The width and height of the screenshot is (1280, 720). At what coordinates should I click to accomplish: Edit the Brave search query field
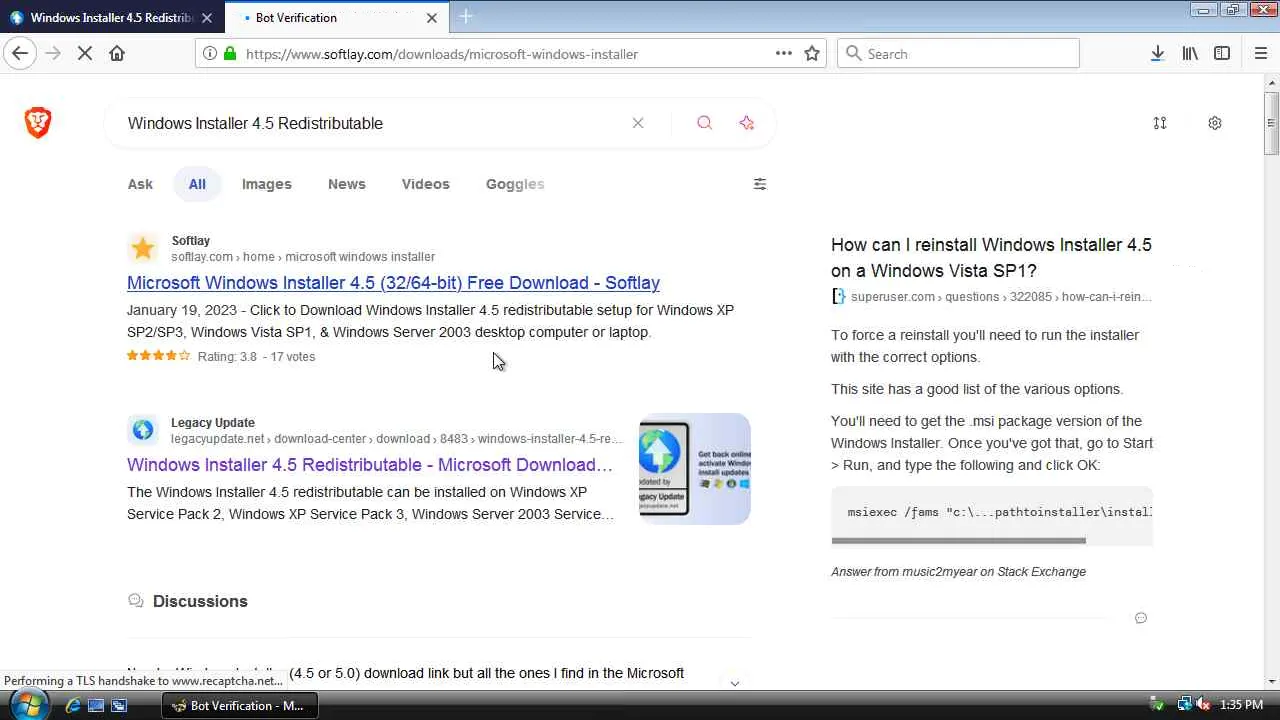(x=370, y=123)
